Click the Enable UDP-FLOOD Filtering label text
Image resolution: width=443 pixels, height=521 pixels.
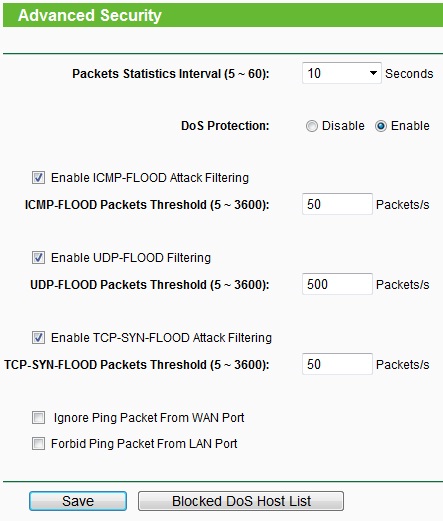[131, 258]
